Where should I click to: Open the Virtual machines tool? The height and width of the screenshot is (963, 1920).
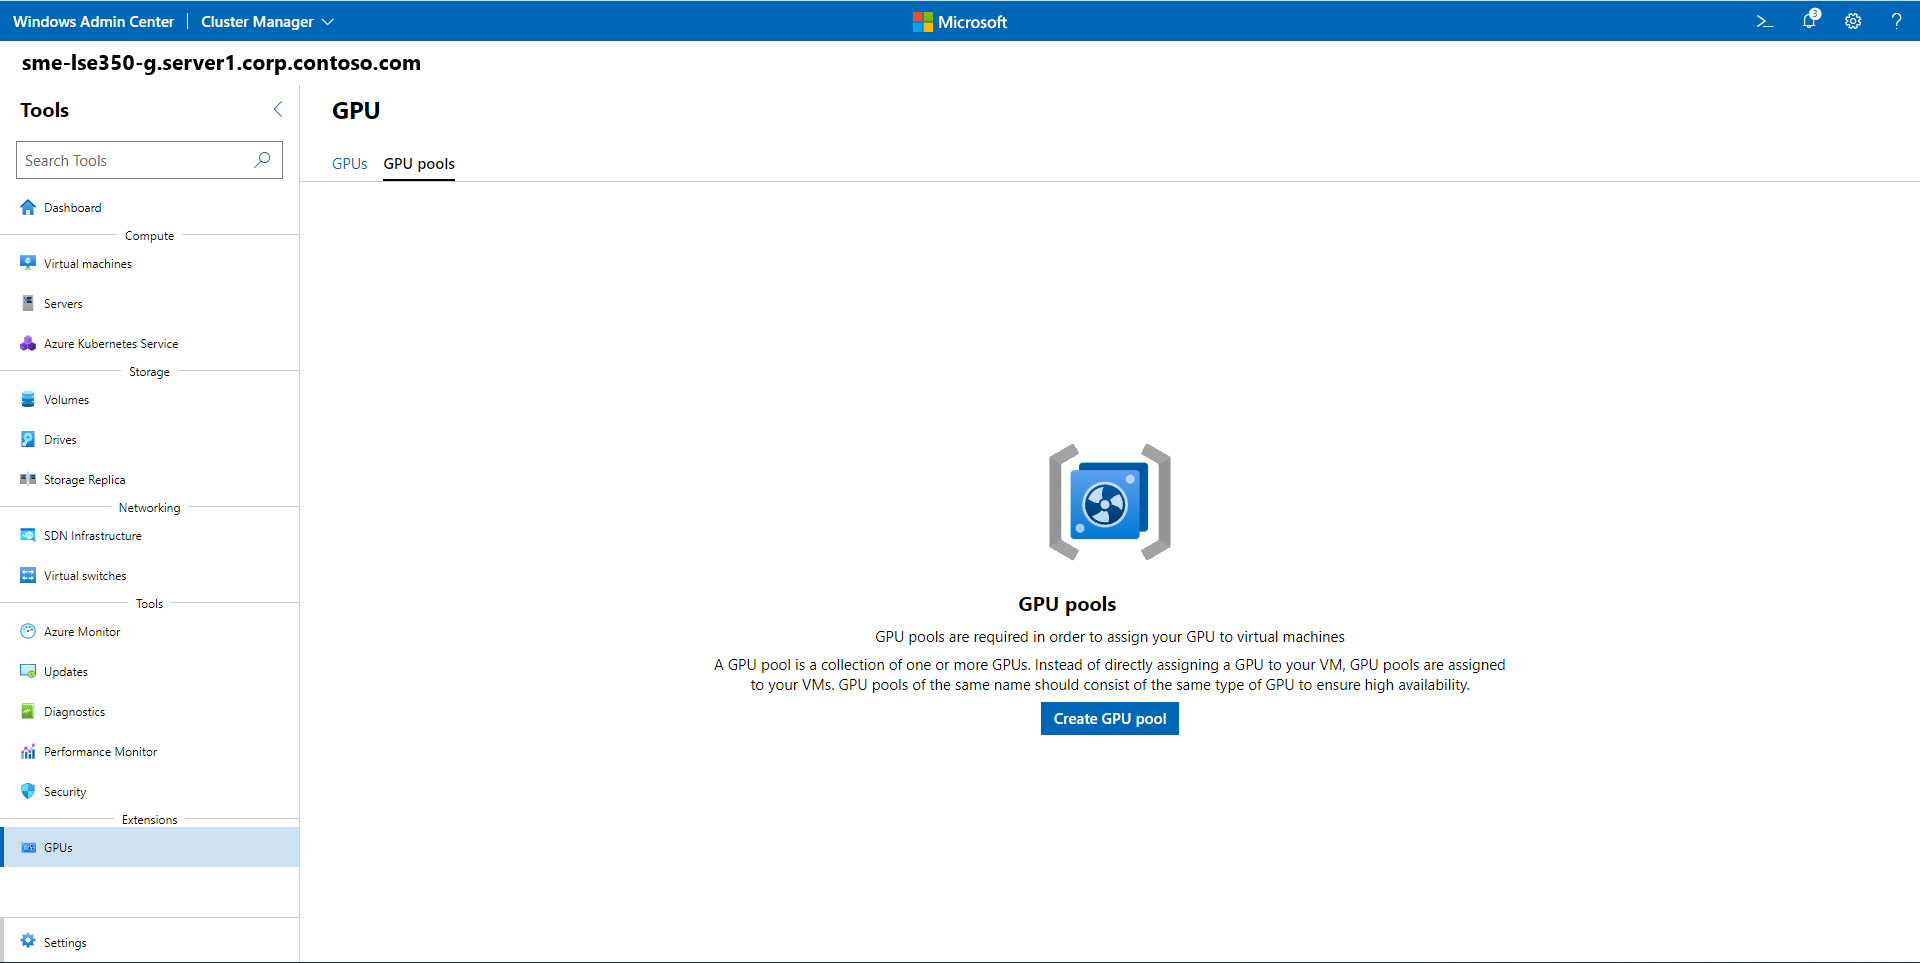pos(88,263)
